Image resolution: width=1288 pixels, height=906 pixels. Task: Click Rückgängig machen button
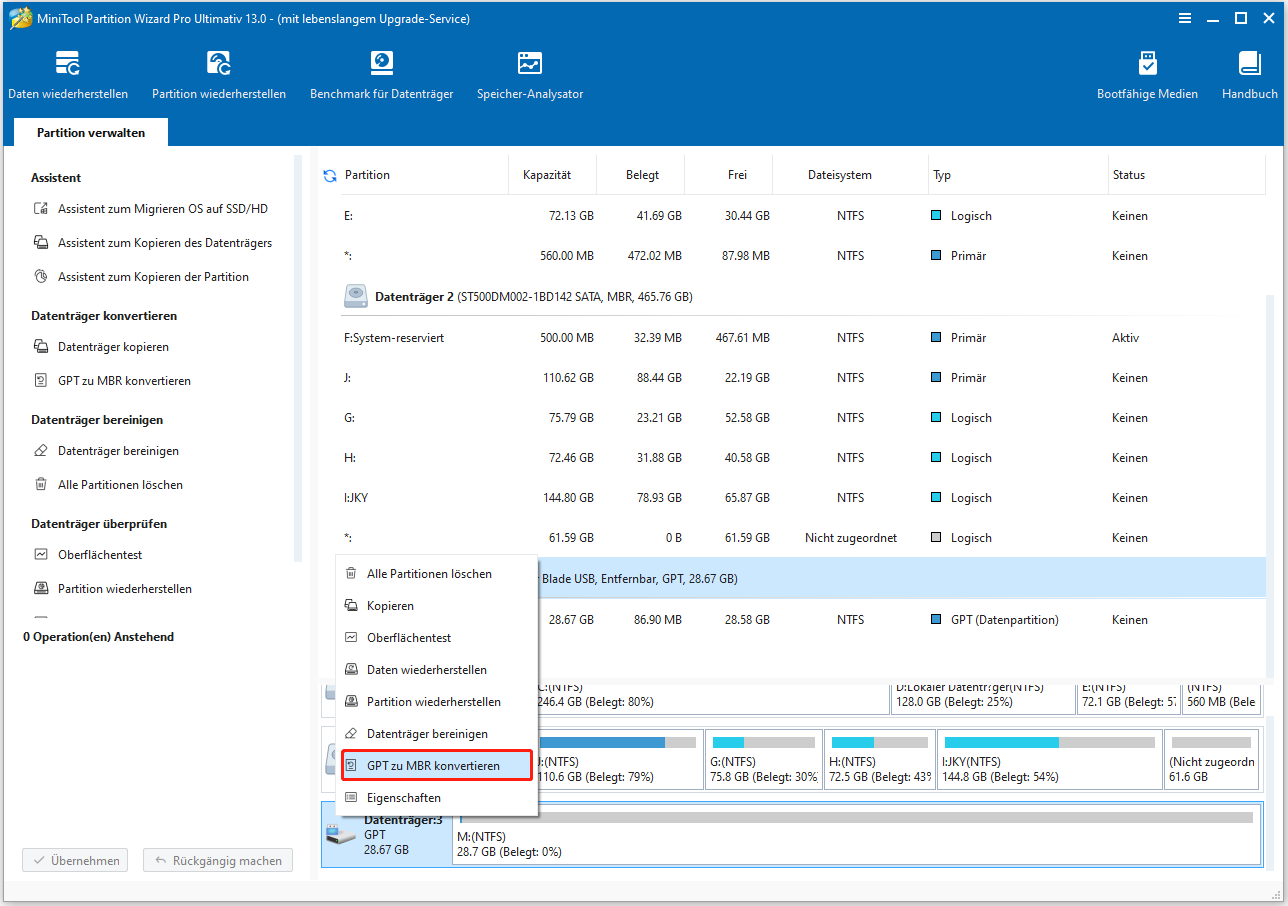(x=218, y=860)
